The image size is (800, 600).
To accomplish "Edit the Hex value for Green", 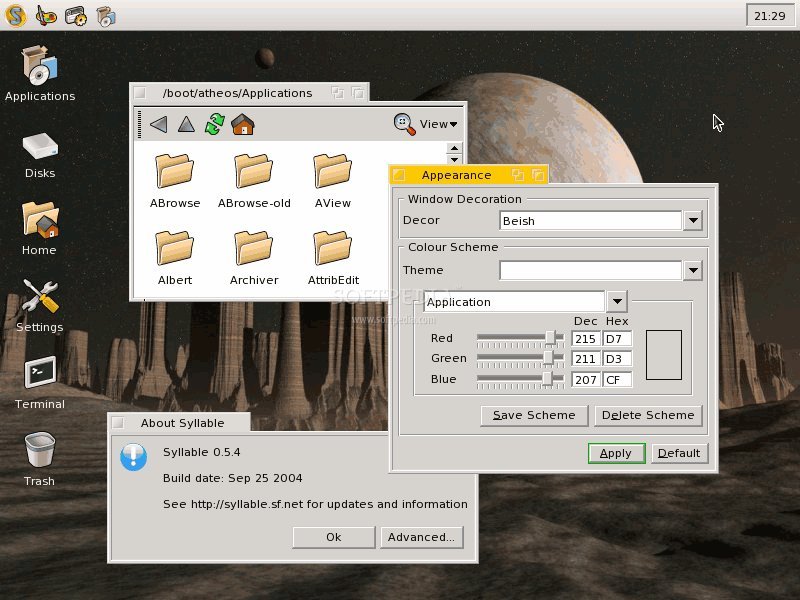I will (616, 358).
